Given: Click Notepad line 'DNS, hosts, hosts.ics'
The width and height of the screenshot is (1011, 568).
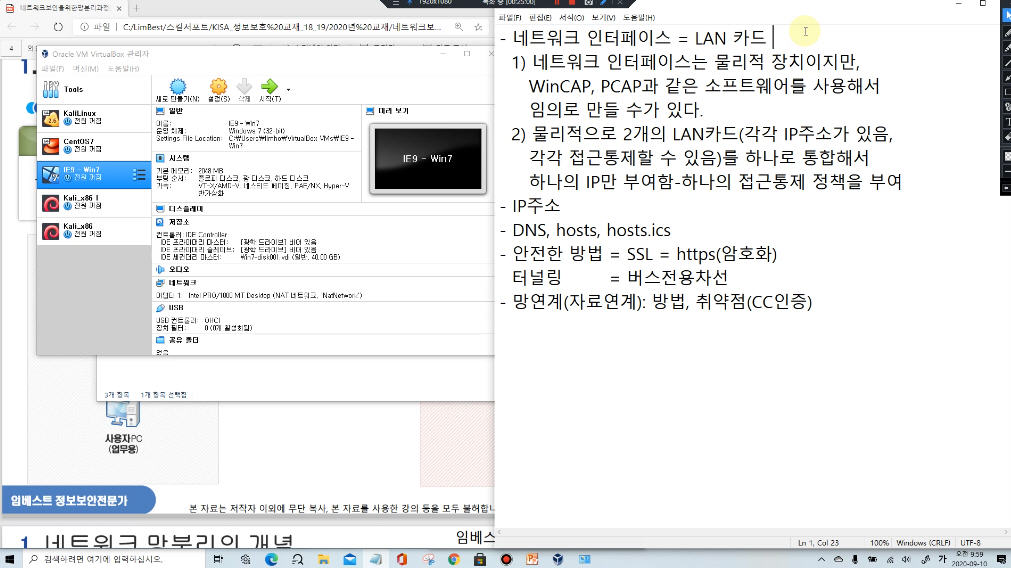Looking at the screenshot, I should pos(591,230).
